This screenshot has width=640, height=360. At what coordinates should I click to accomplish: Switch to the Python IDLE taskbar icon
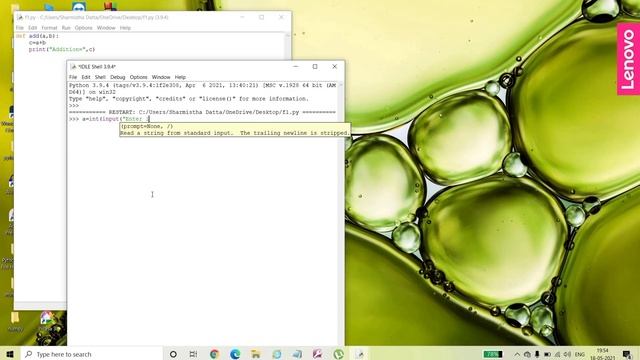pos(359,354)
